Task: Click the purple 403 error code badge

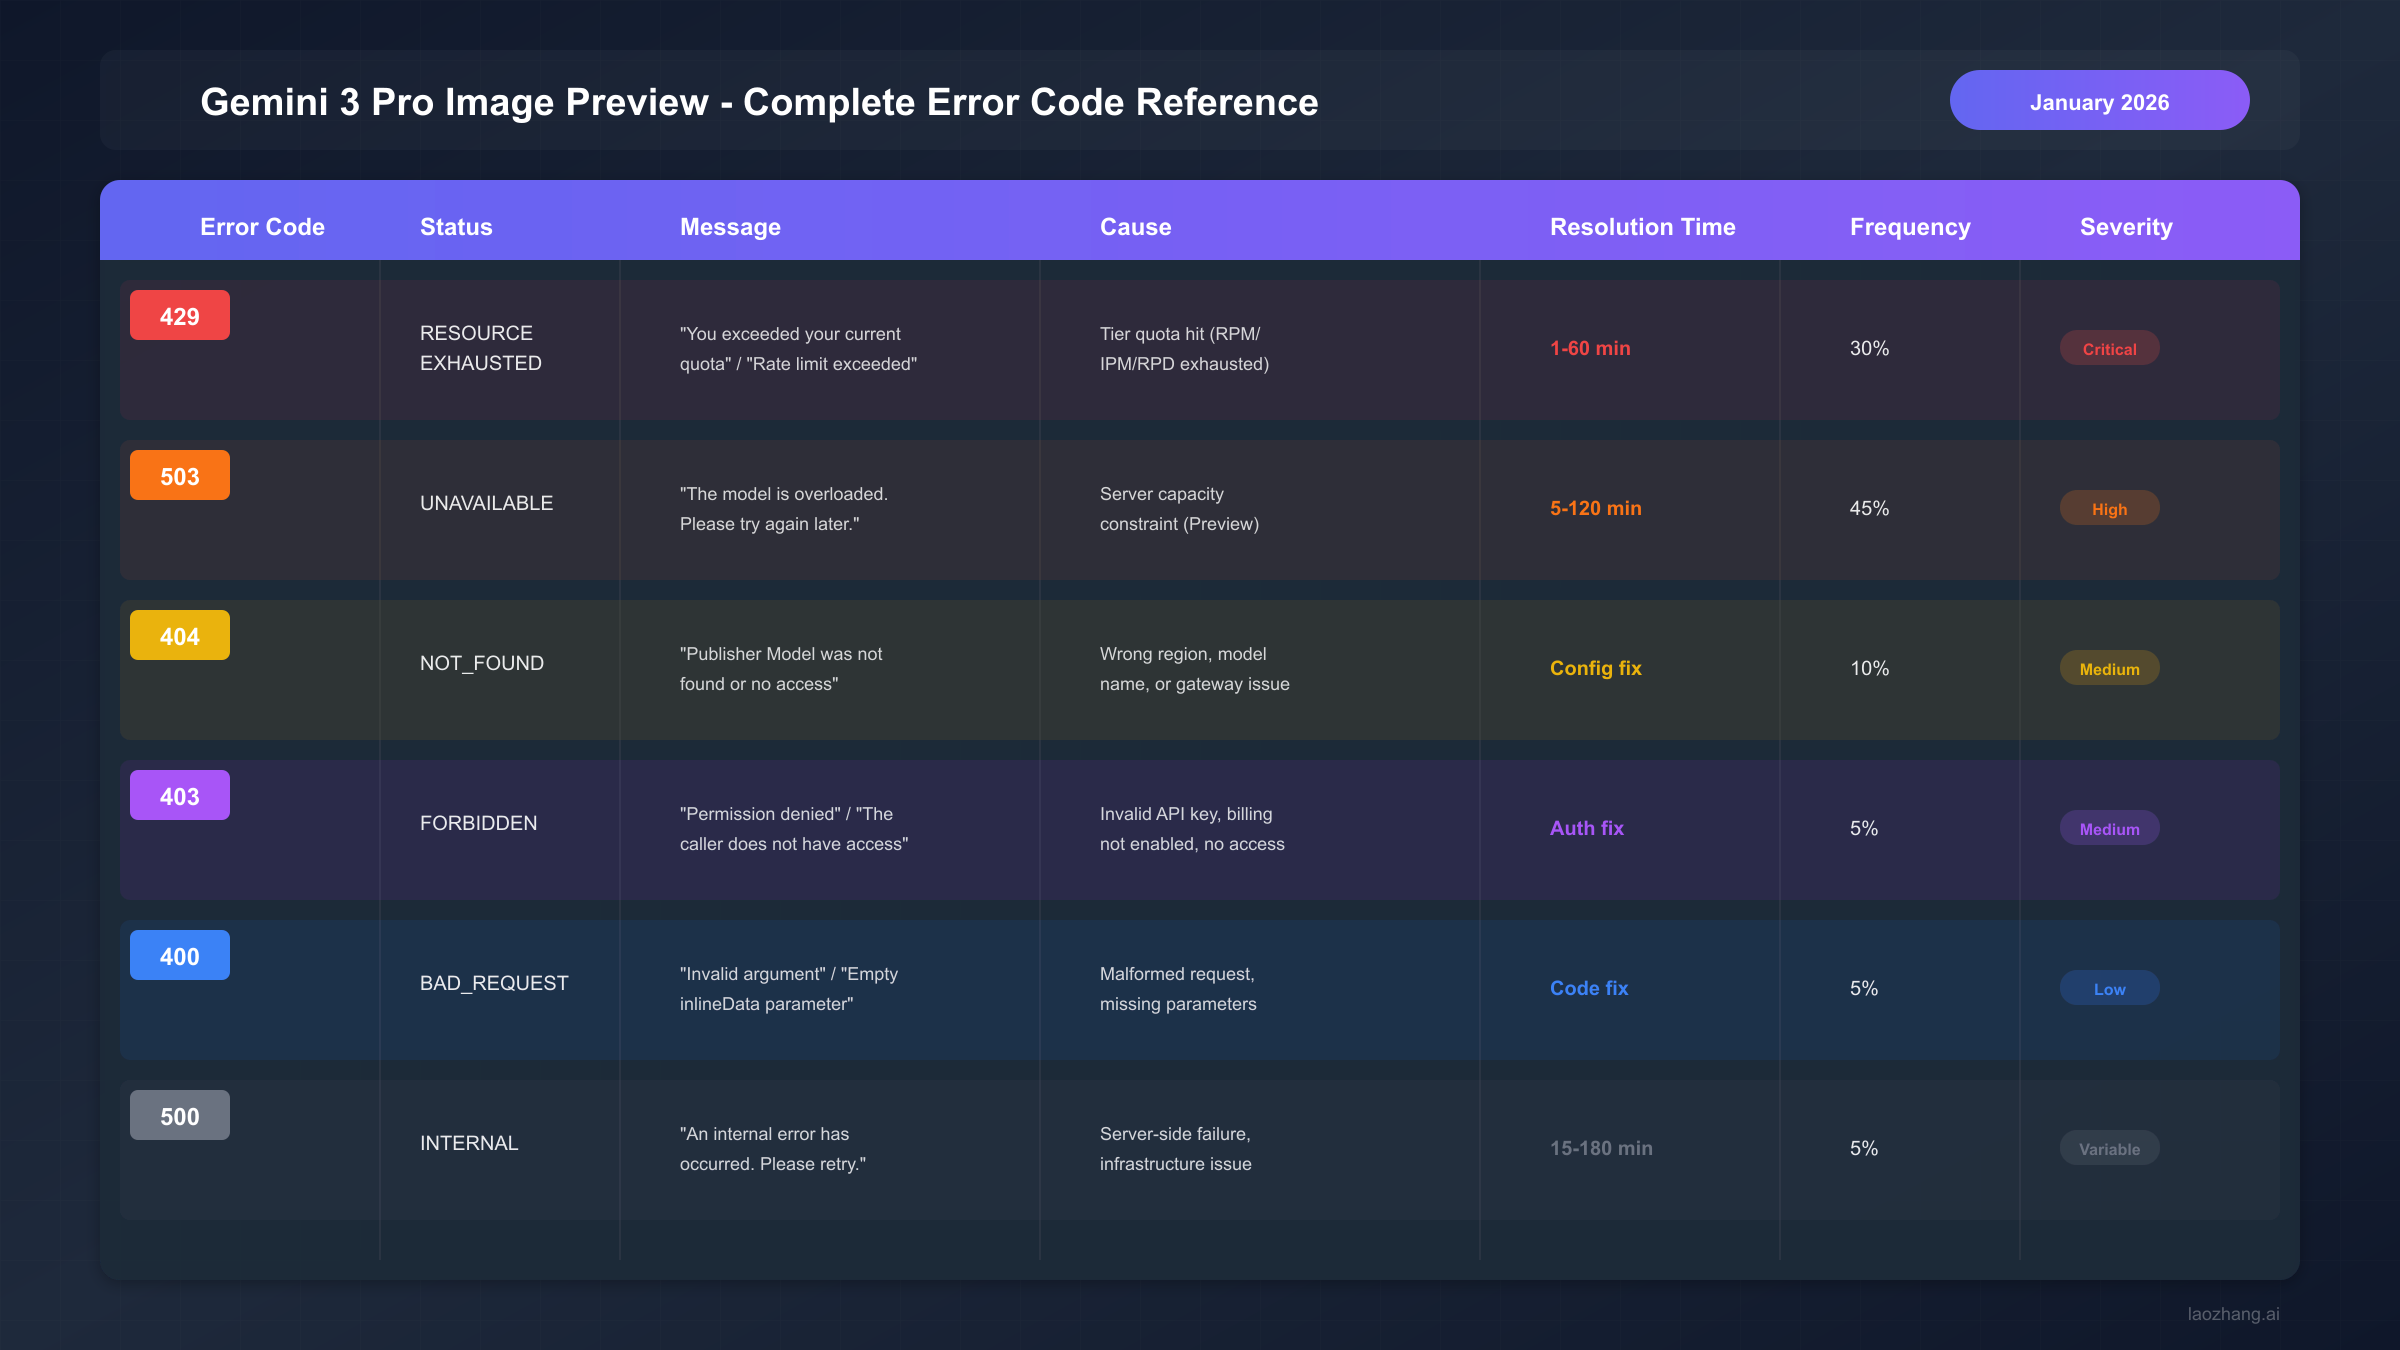Action: coord(179,794)
